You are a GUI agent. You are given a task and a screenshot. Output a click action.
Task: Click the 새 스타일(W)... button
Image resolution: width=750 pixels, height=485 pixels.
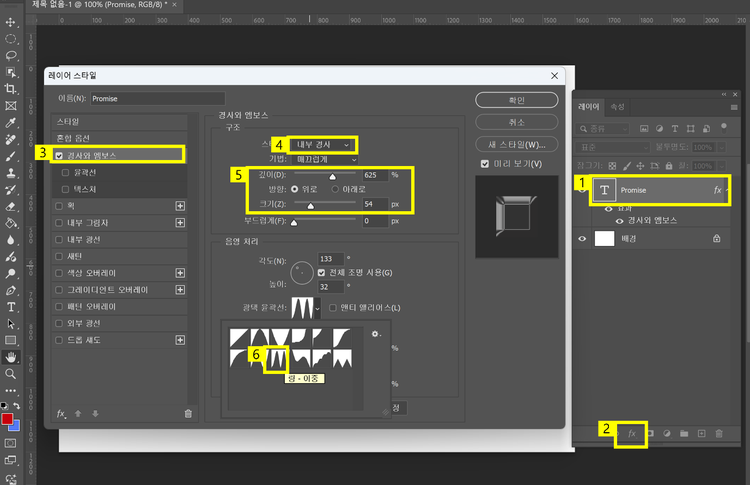(517, 144)
